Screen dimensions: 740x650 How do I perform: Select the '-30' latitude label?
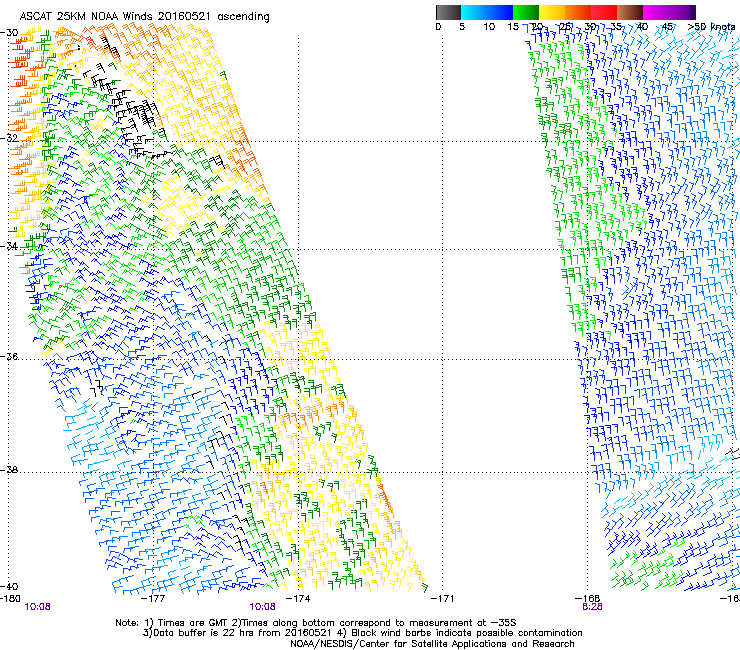point(9,32)
